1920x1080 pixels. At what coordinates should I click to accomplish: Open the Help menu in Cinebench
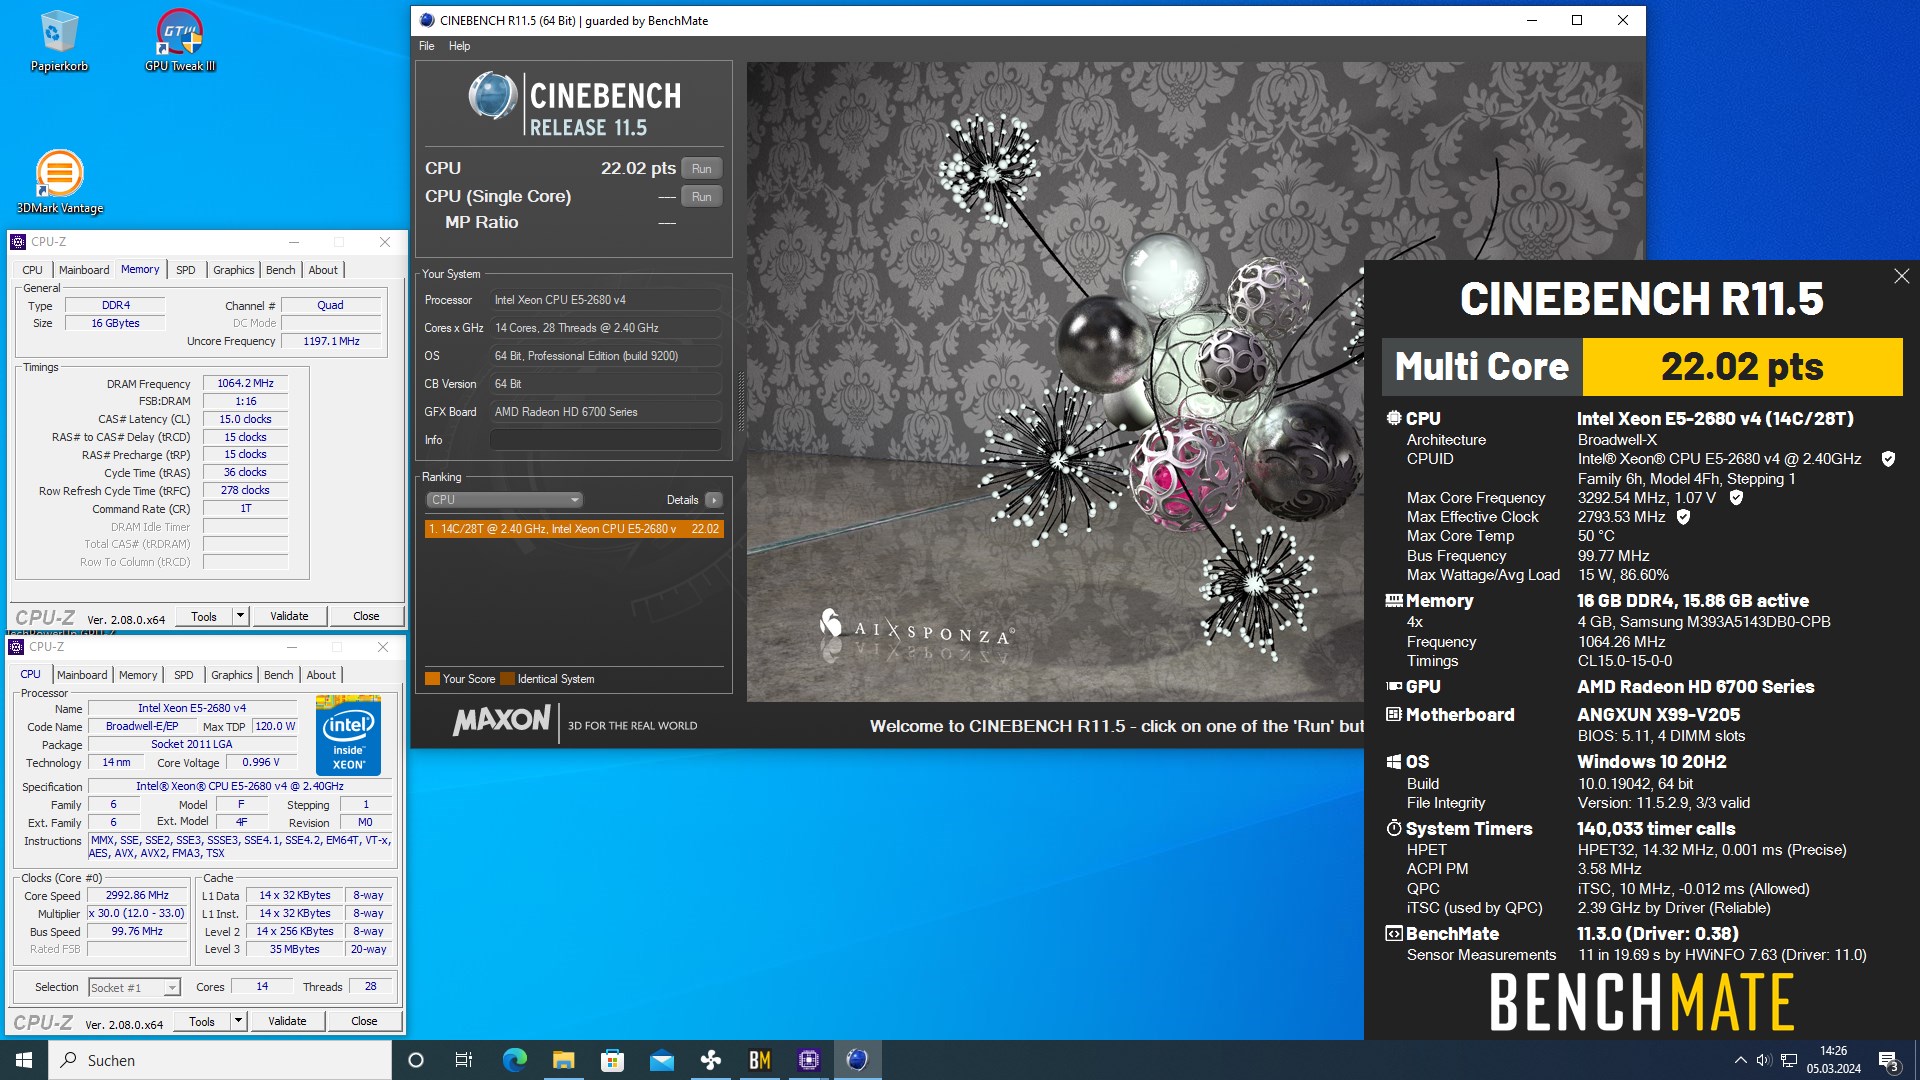click(x=459, y=46)
